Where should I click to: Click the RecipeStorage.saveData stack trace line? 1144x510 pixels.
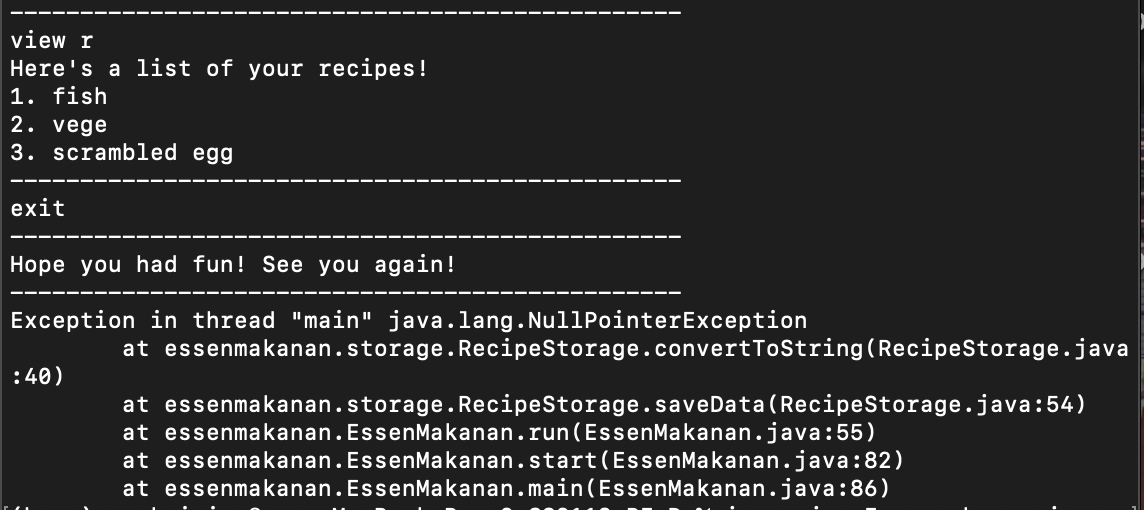pos(604,405)
